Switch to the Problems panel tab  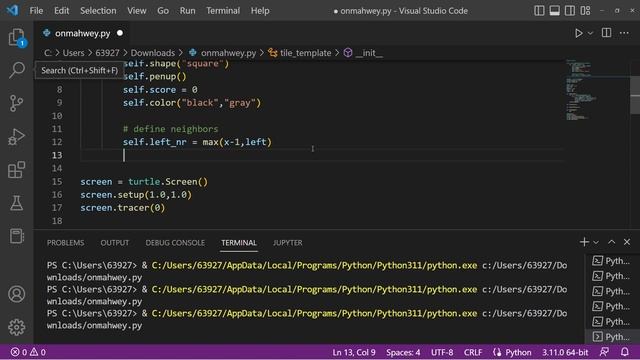(65, 243)
